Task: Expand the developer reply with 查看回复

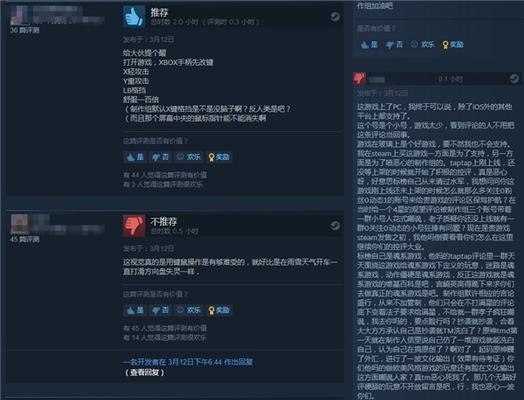Action: (144, 373)
